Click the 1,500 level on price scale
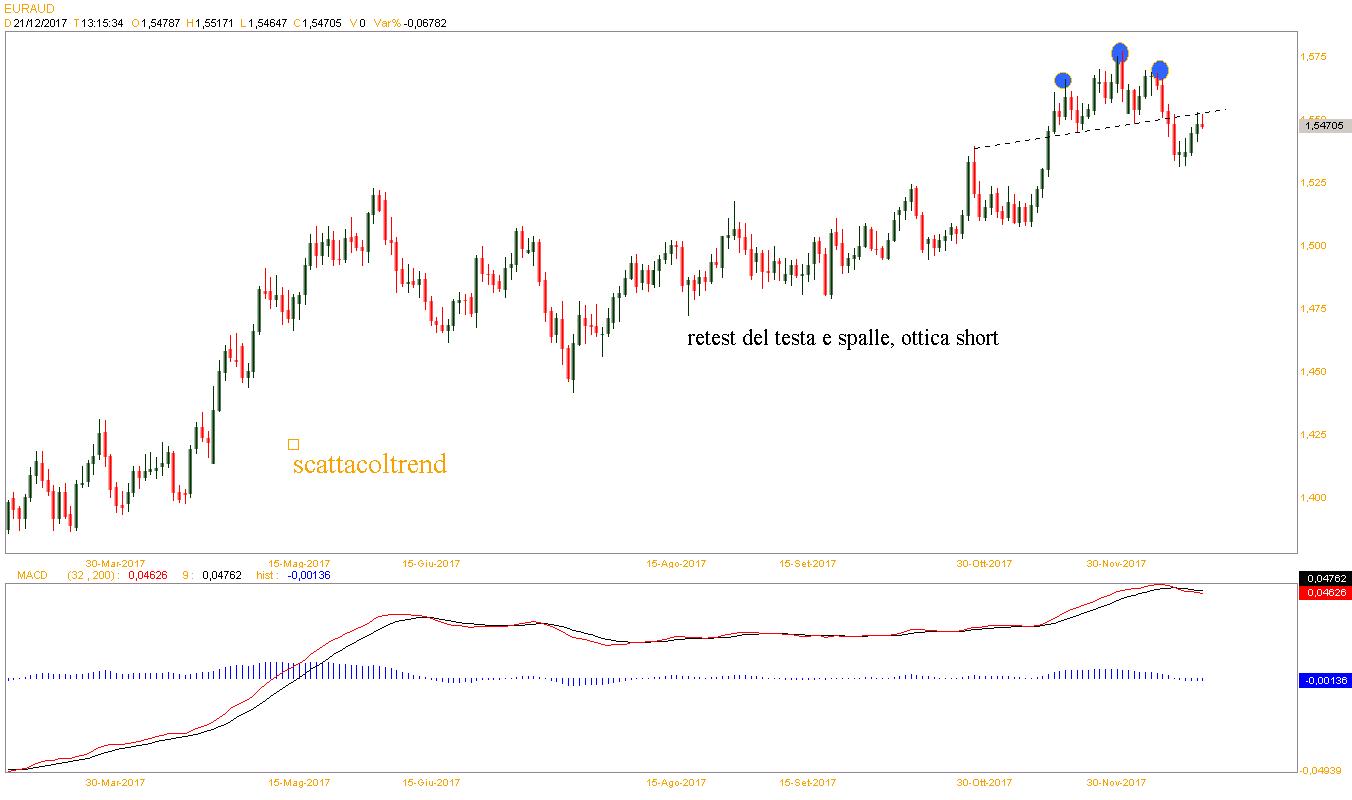 (1313, 246)
